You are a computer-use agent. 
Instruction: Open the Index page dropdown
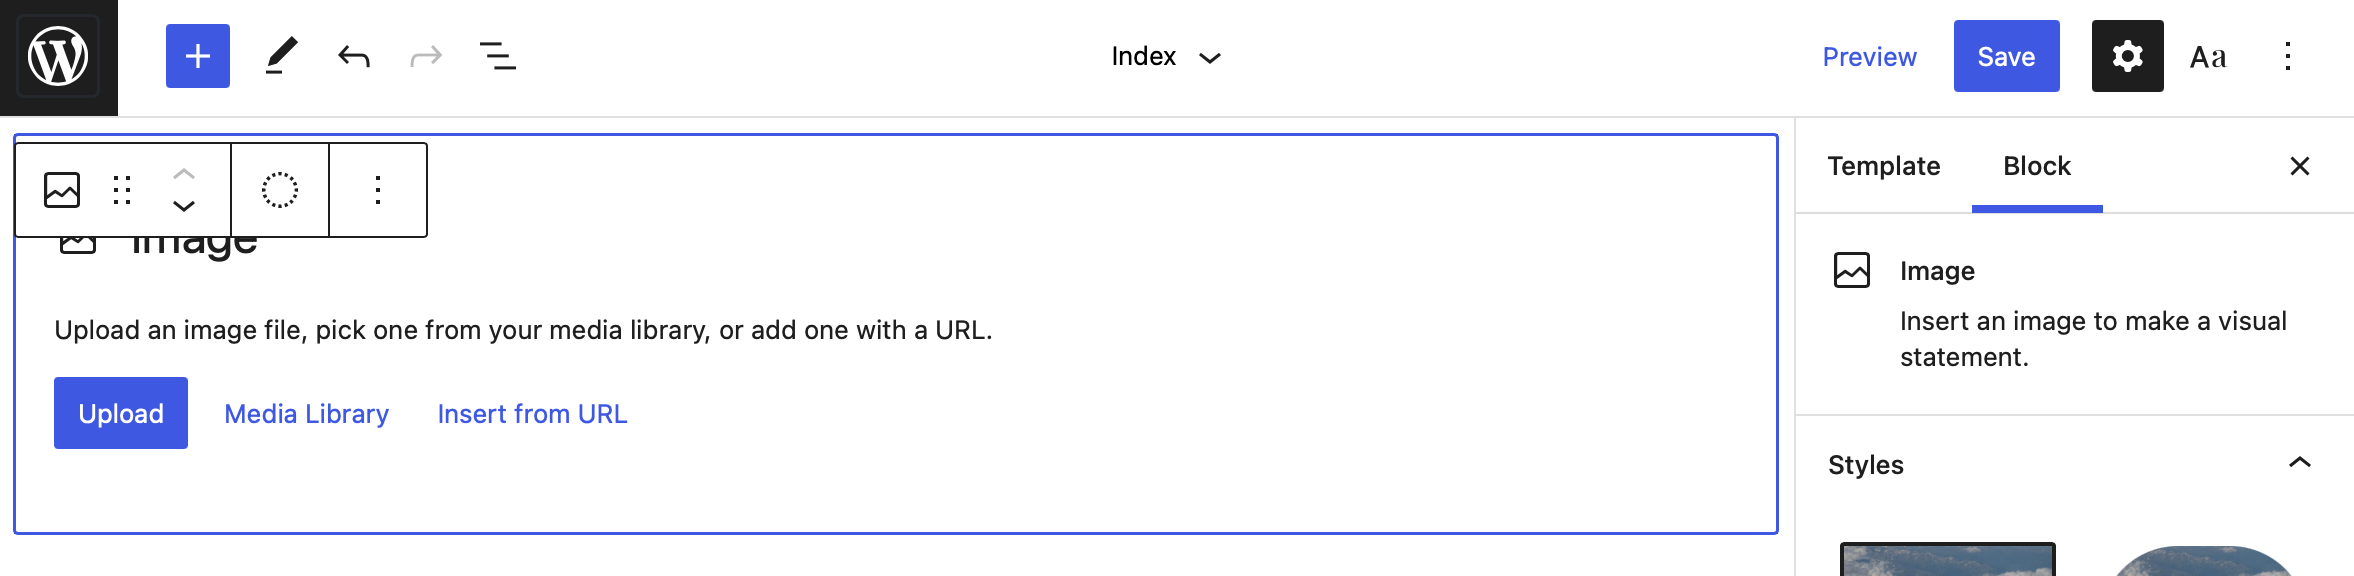tap(1165, 56)
